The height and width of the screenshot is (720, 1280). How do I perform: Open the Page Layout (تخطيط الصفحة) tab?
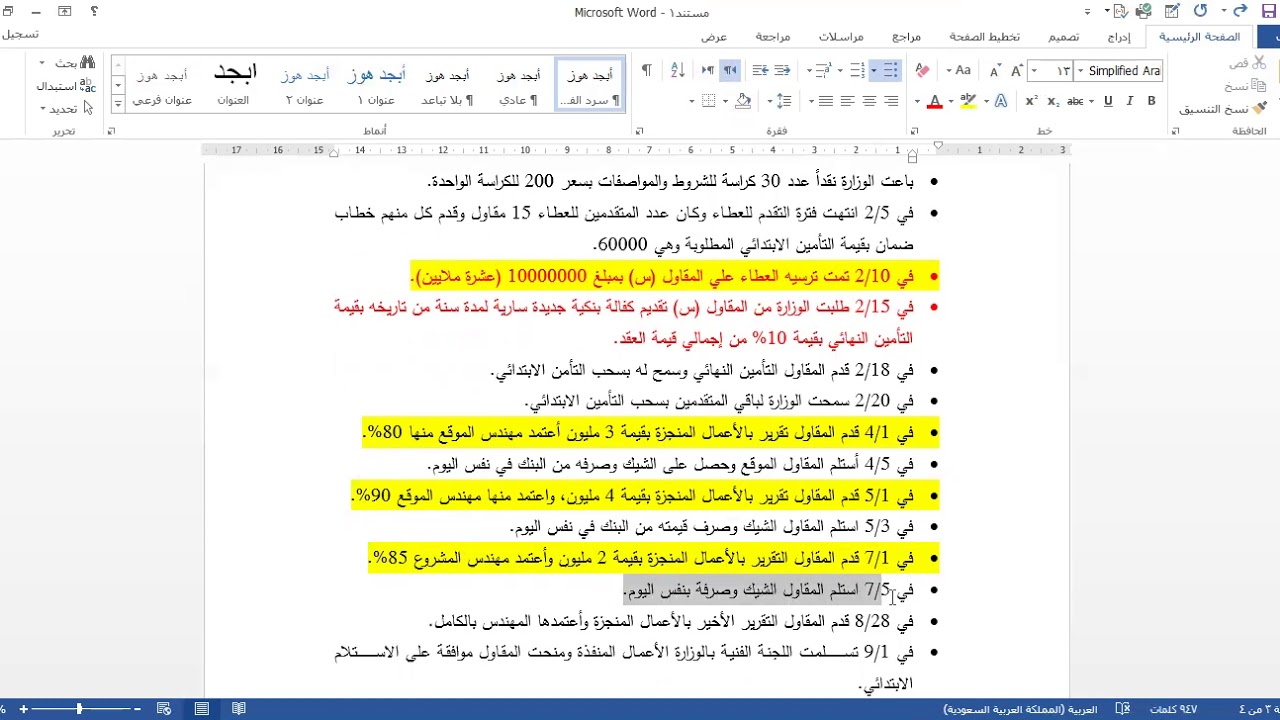point(984,37)
